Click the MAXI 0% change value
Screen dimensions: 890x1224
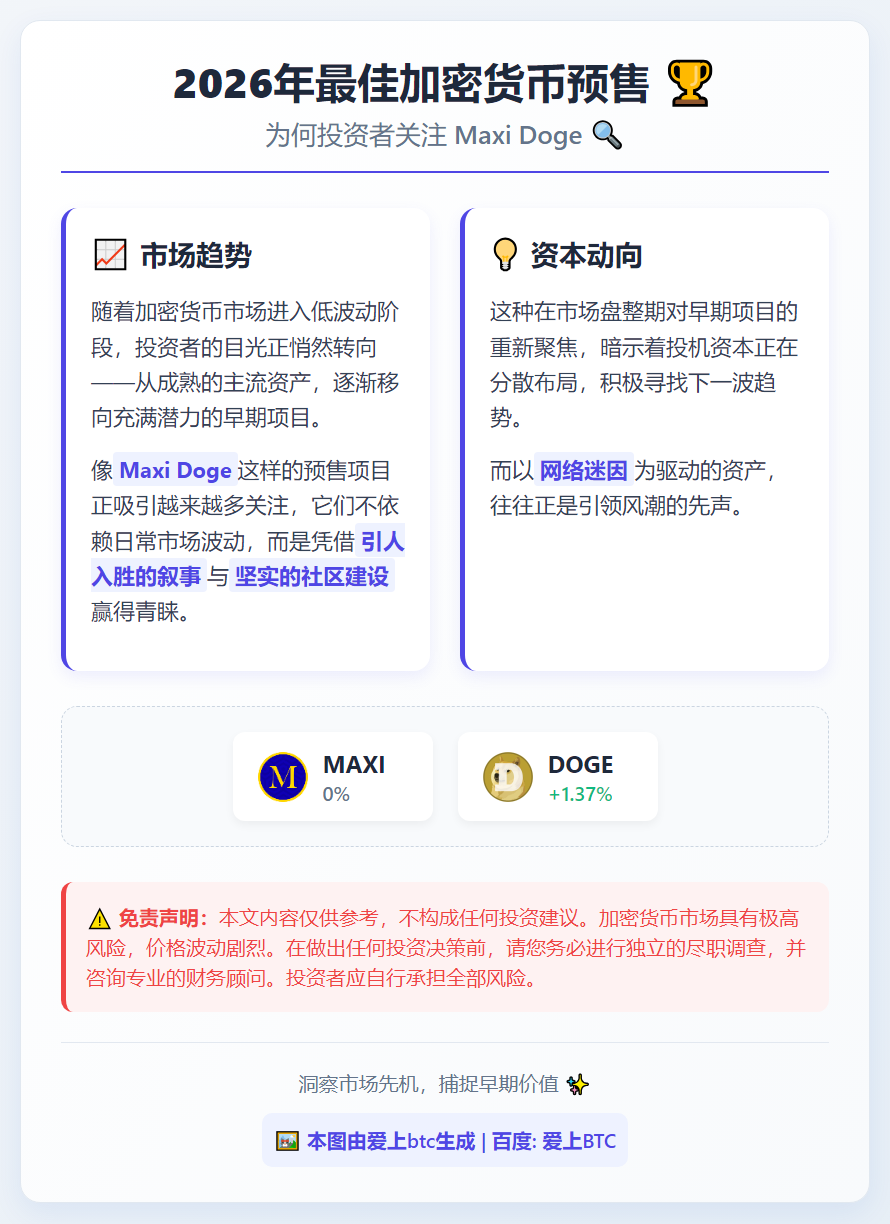336,795
